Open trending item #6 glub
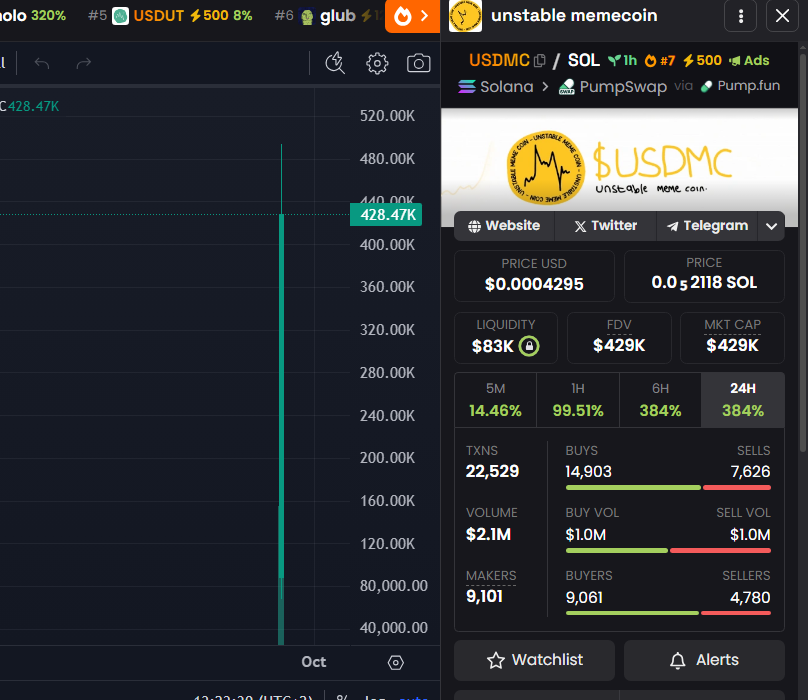 [x=329, y=16]
